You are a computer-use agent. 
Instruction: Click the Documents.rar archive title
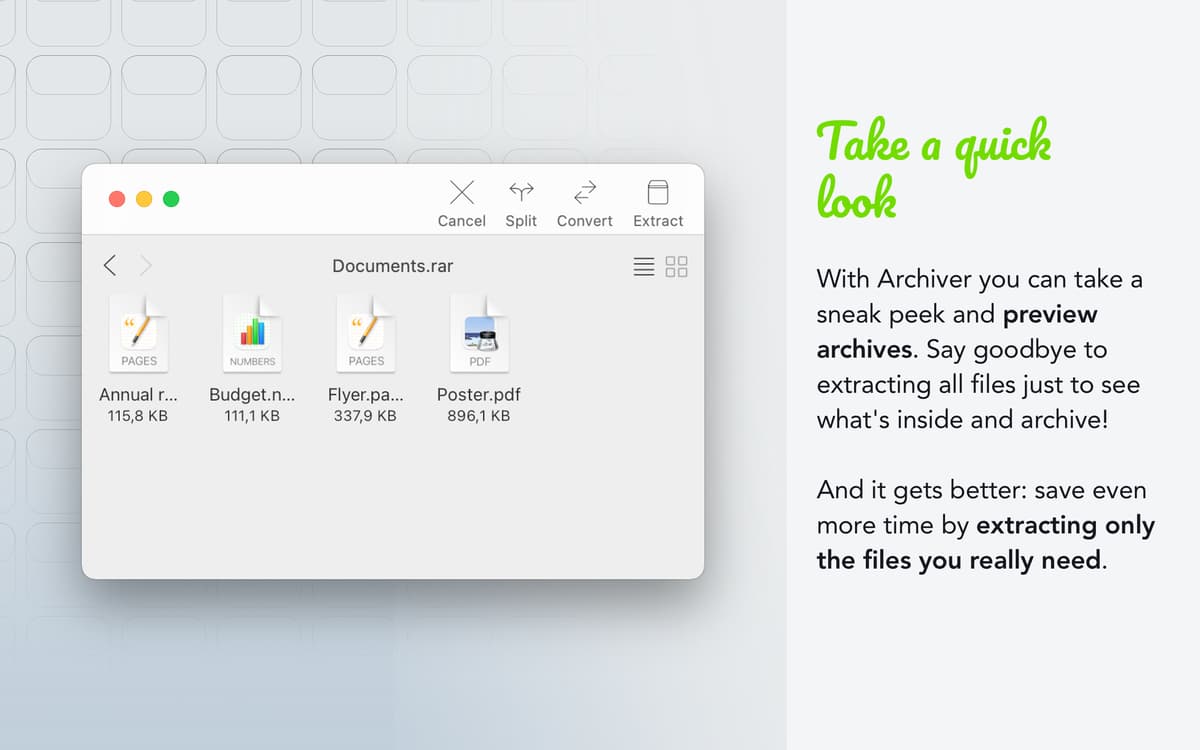(392, 266)
